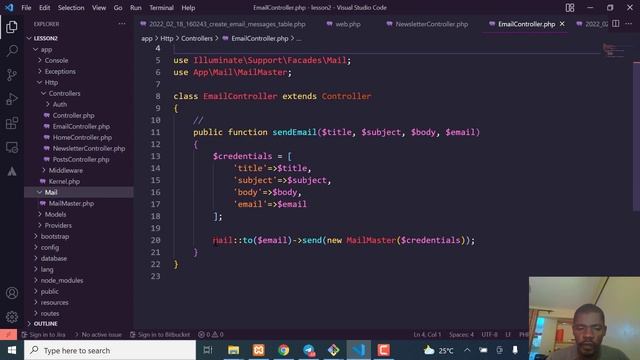The width and height of the screenshot is (640, 360).
Task: Switch to NewsletterController.php tab
Action: [x=427, y=24]
